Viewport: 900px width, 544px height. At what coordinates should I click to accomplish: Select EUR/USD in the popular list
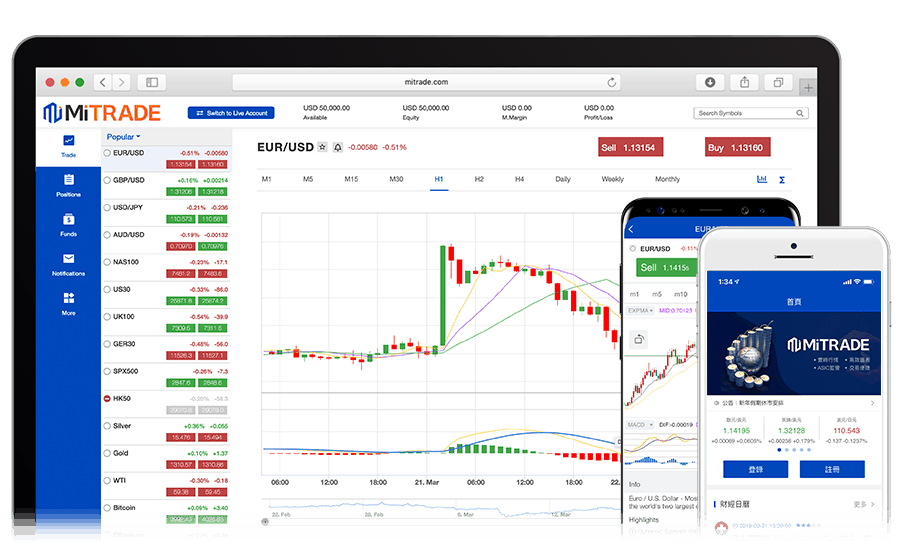pyautogui.click(x=166, y=158)
